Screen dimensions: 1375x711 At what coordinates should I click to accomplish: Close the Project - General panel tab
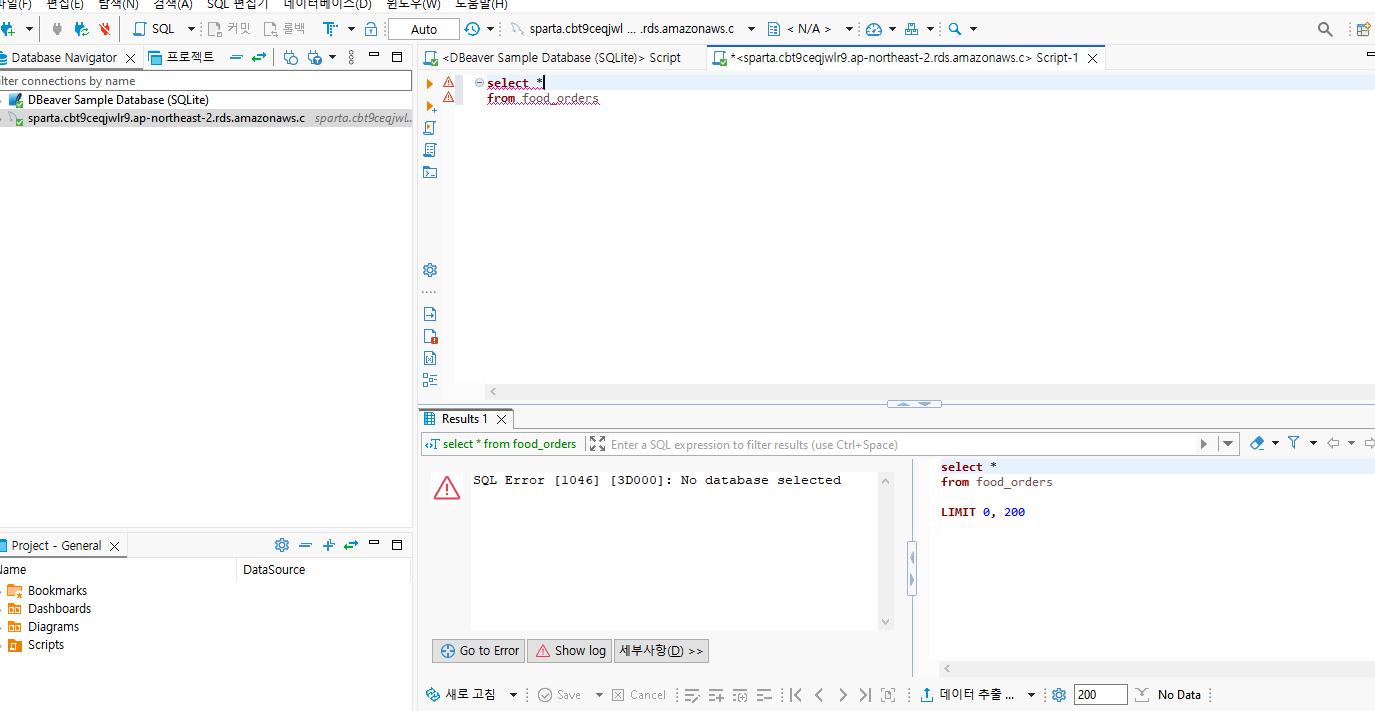tap(114, 546)
